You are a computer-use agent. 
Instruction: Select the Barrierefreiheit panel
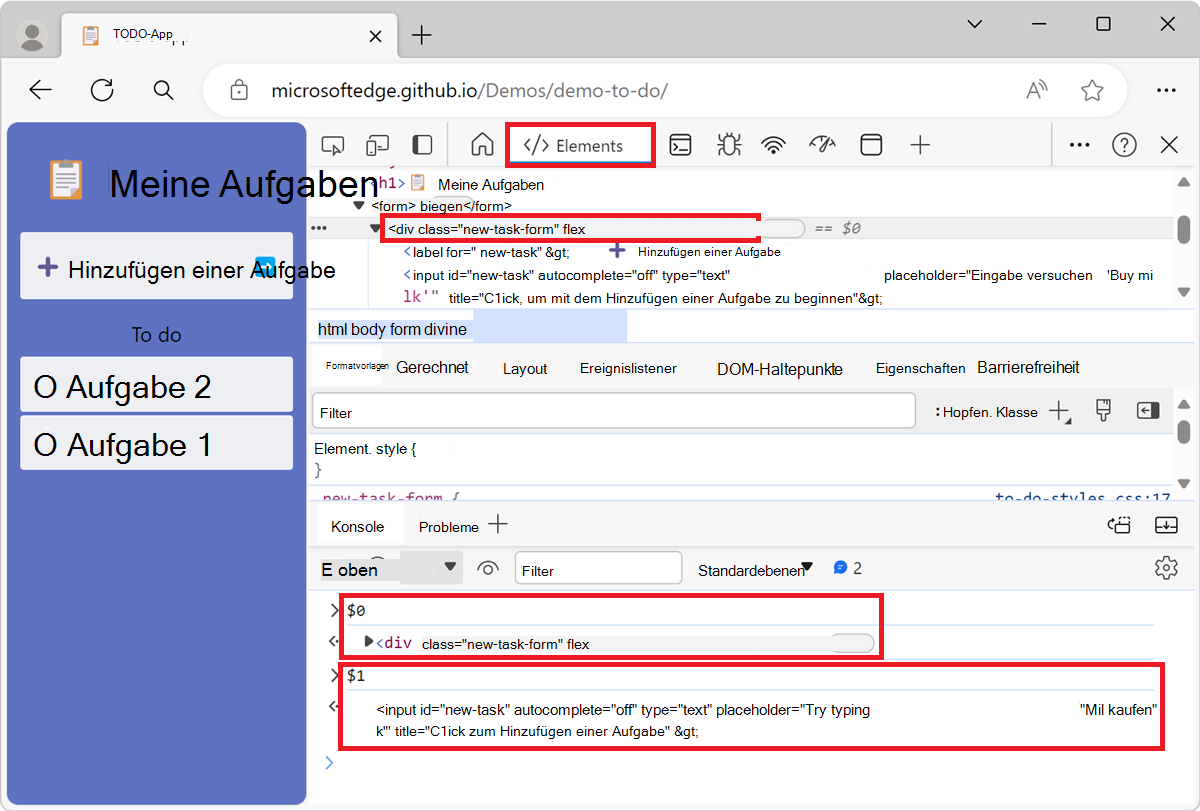pos(1030,367)
